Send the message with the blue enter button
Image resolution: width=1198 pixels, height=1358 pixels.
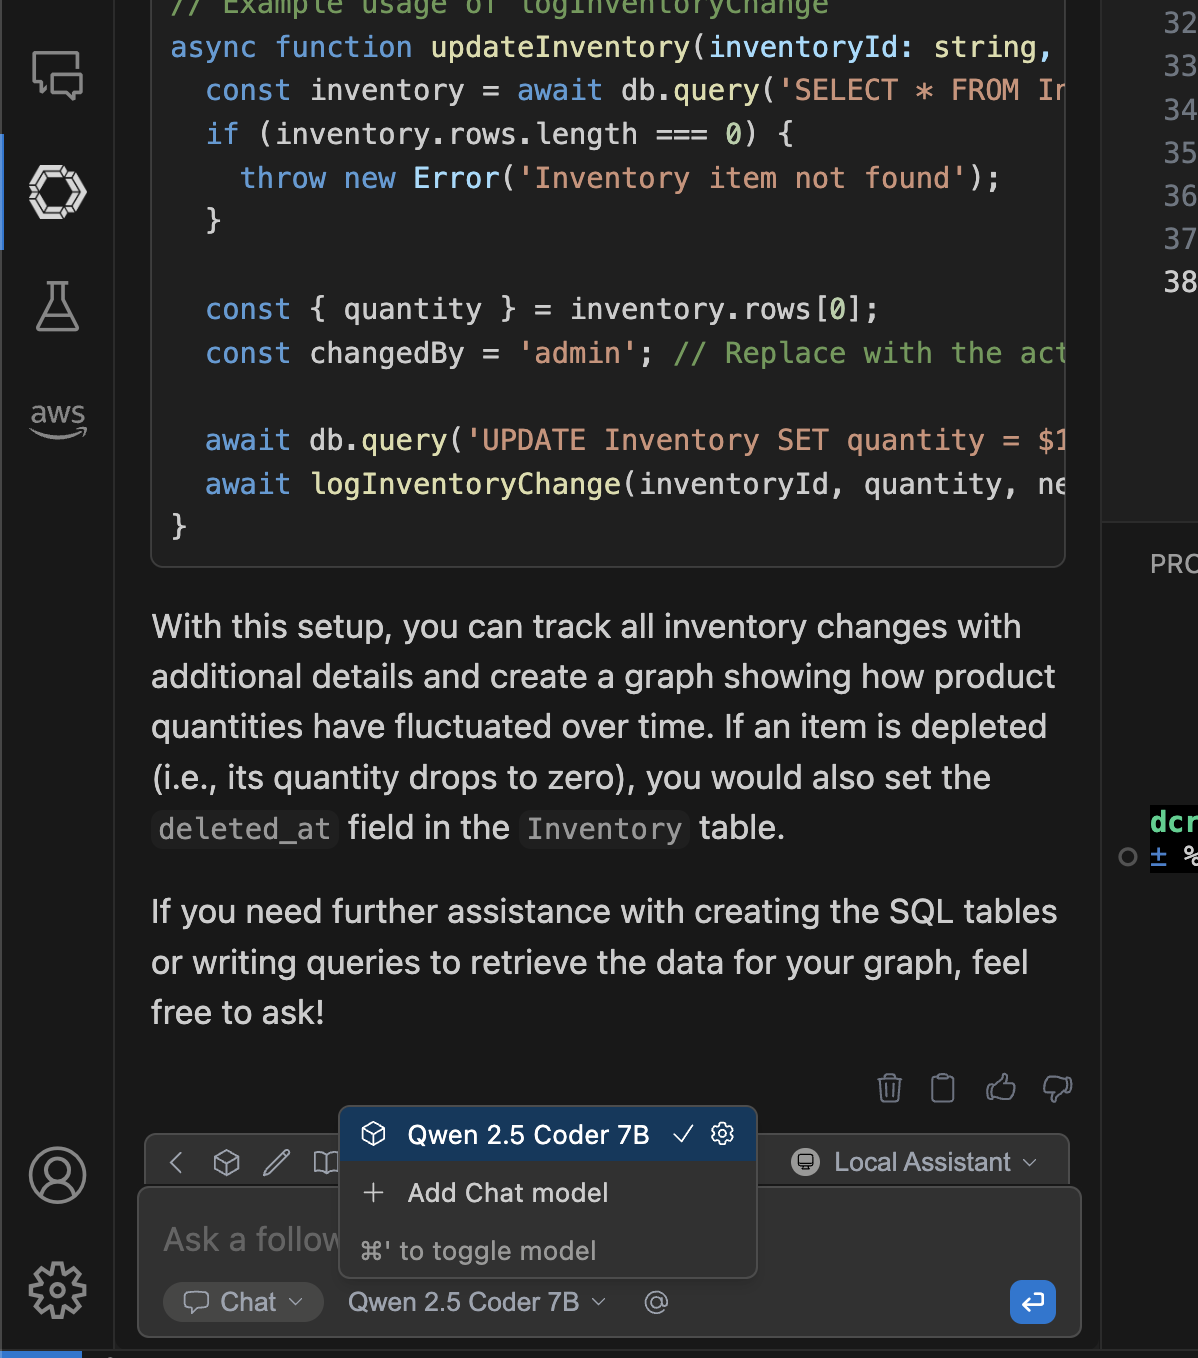click(x=1032, y=1302)
